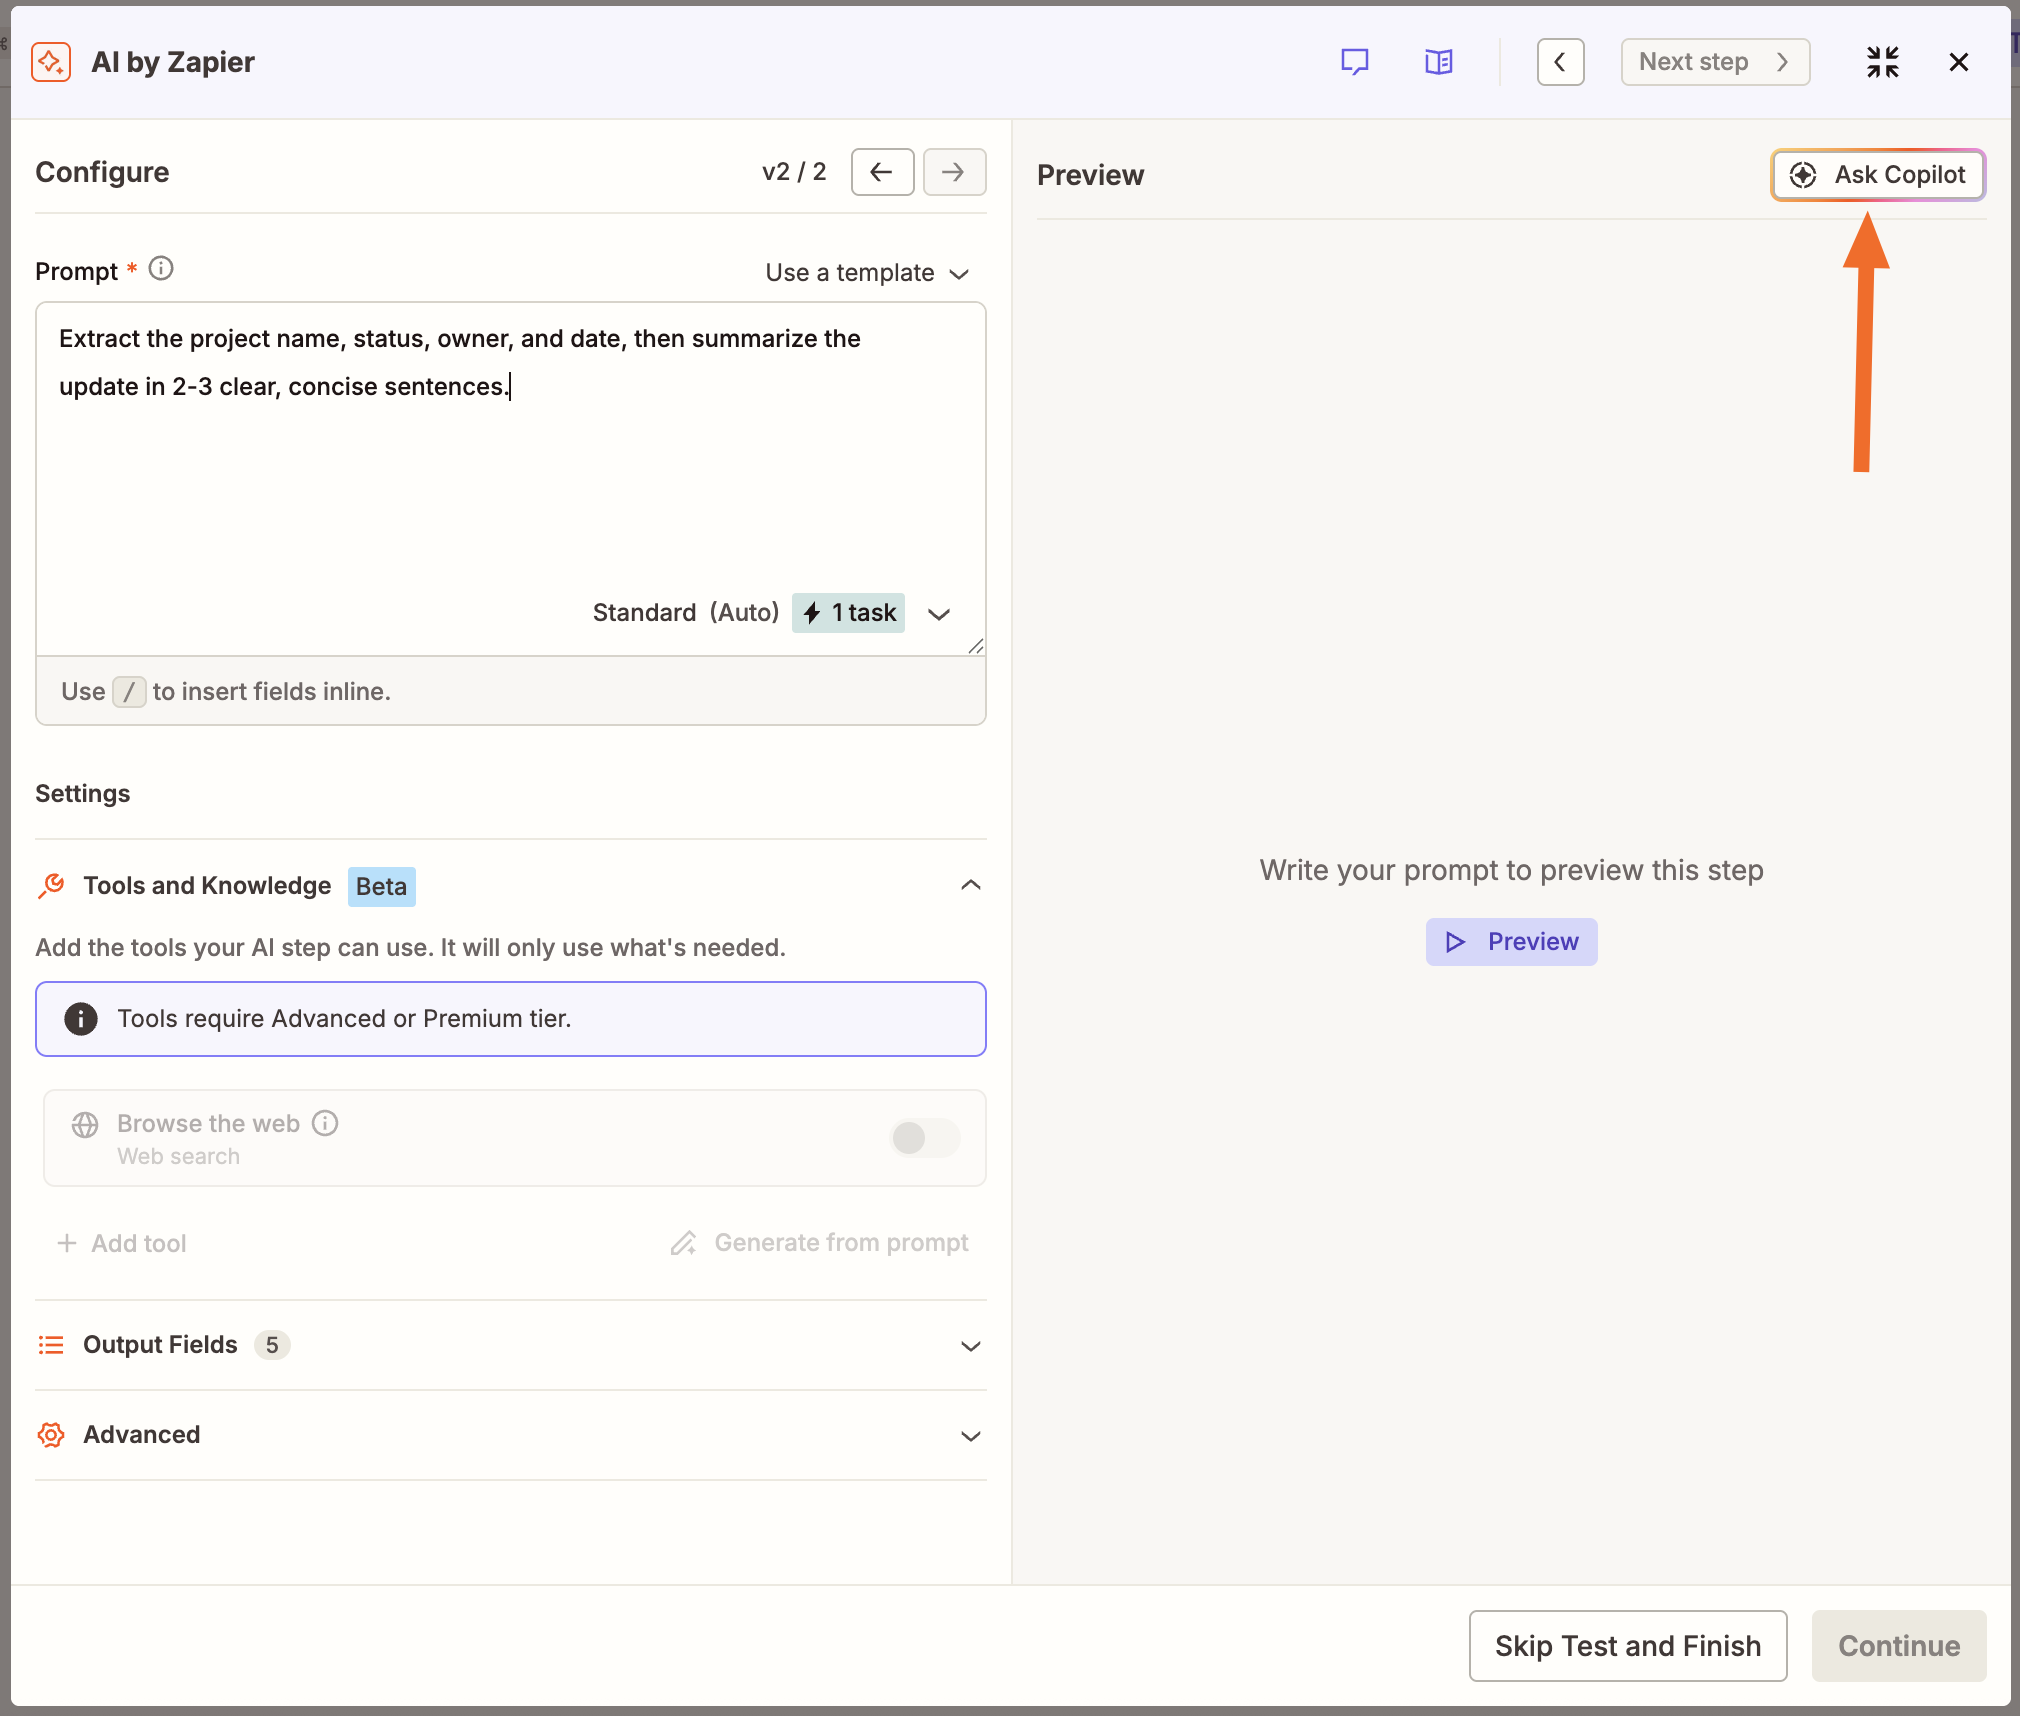Click the 1 task badge
The width and height of the screenshot is (2020, 1716).
click(x=848, y=613)
